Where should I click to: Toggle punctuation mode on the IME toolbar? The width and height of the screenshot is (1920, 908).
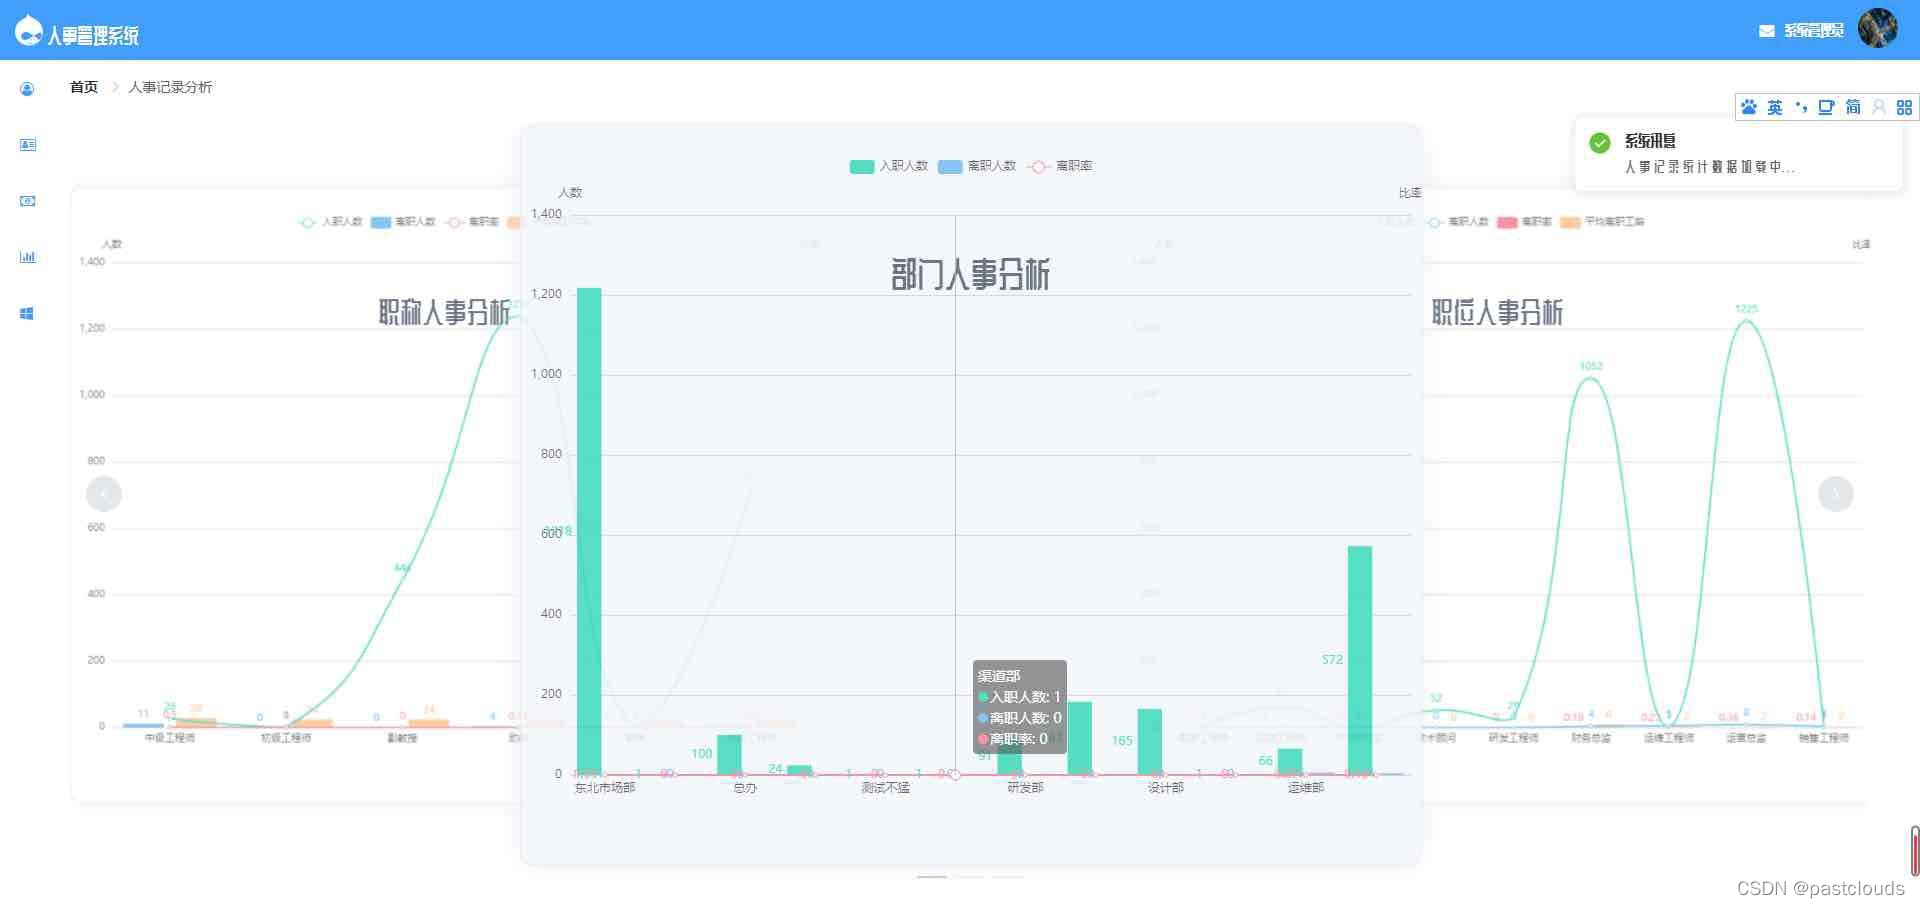(1801, 107)
